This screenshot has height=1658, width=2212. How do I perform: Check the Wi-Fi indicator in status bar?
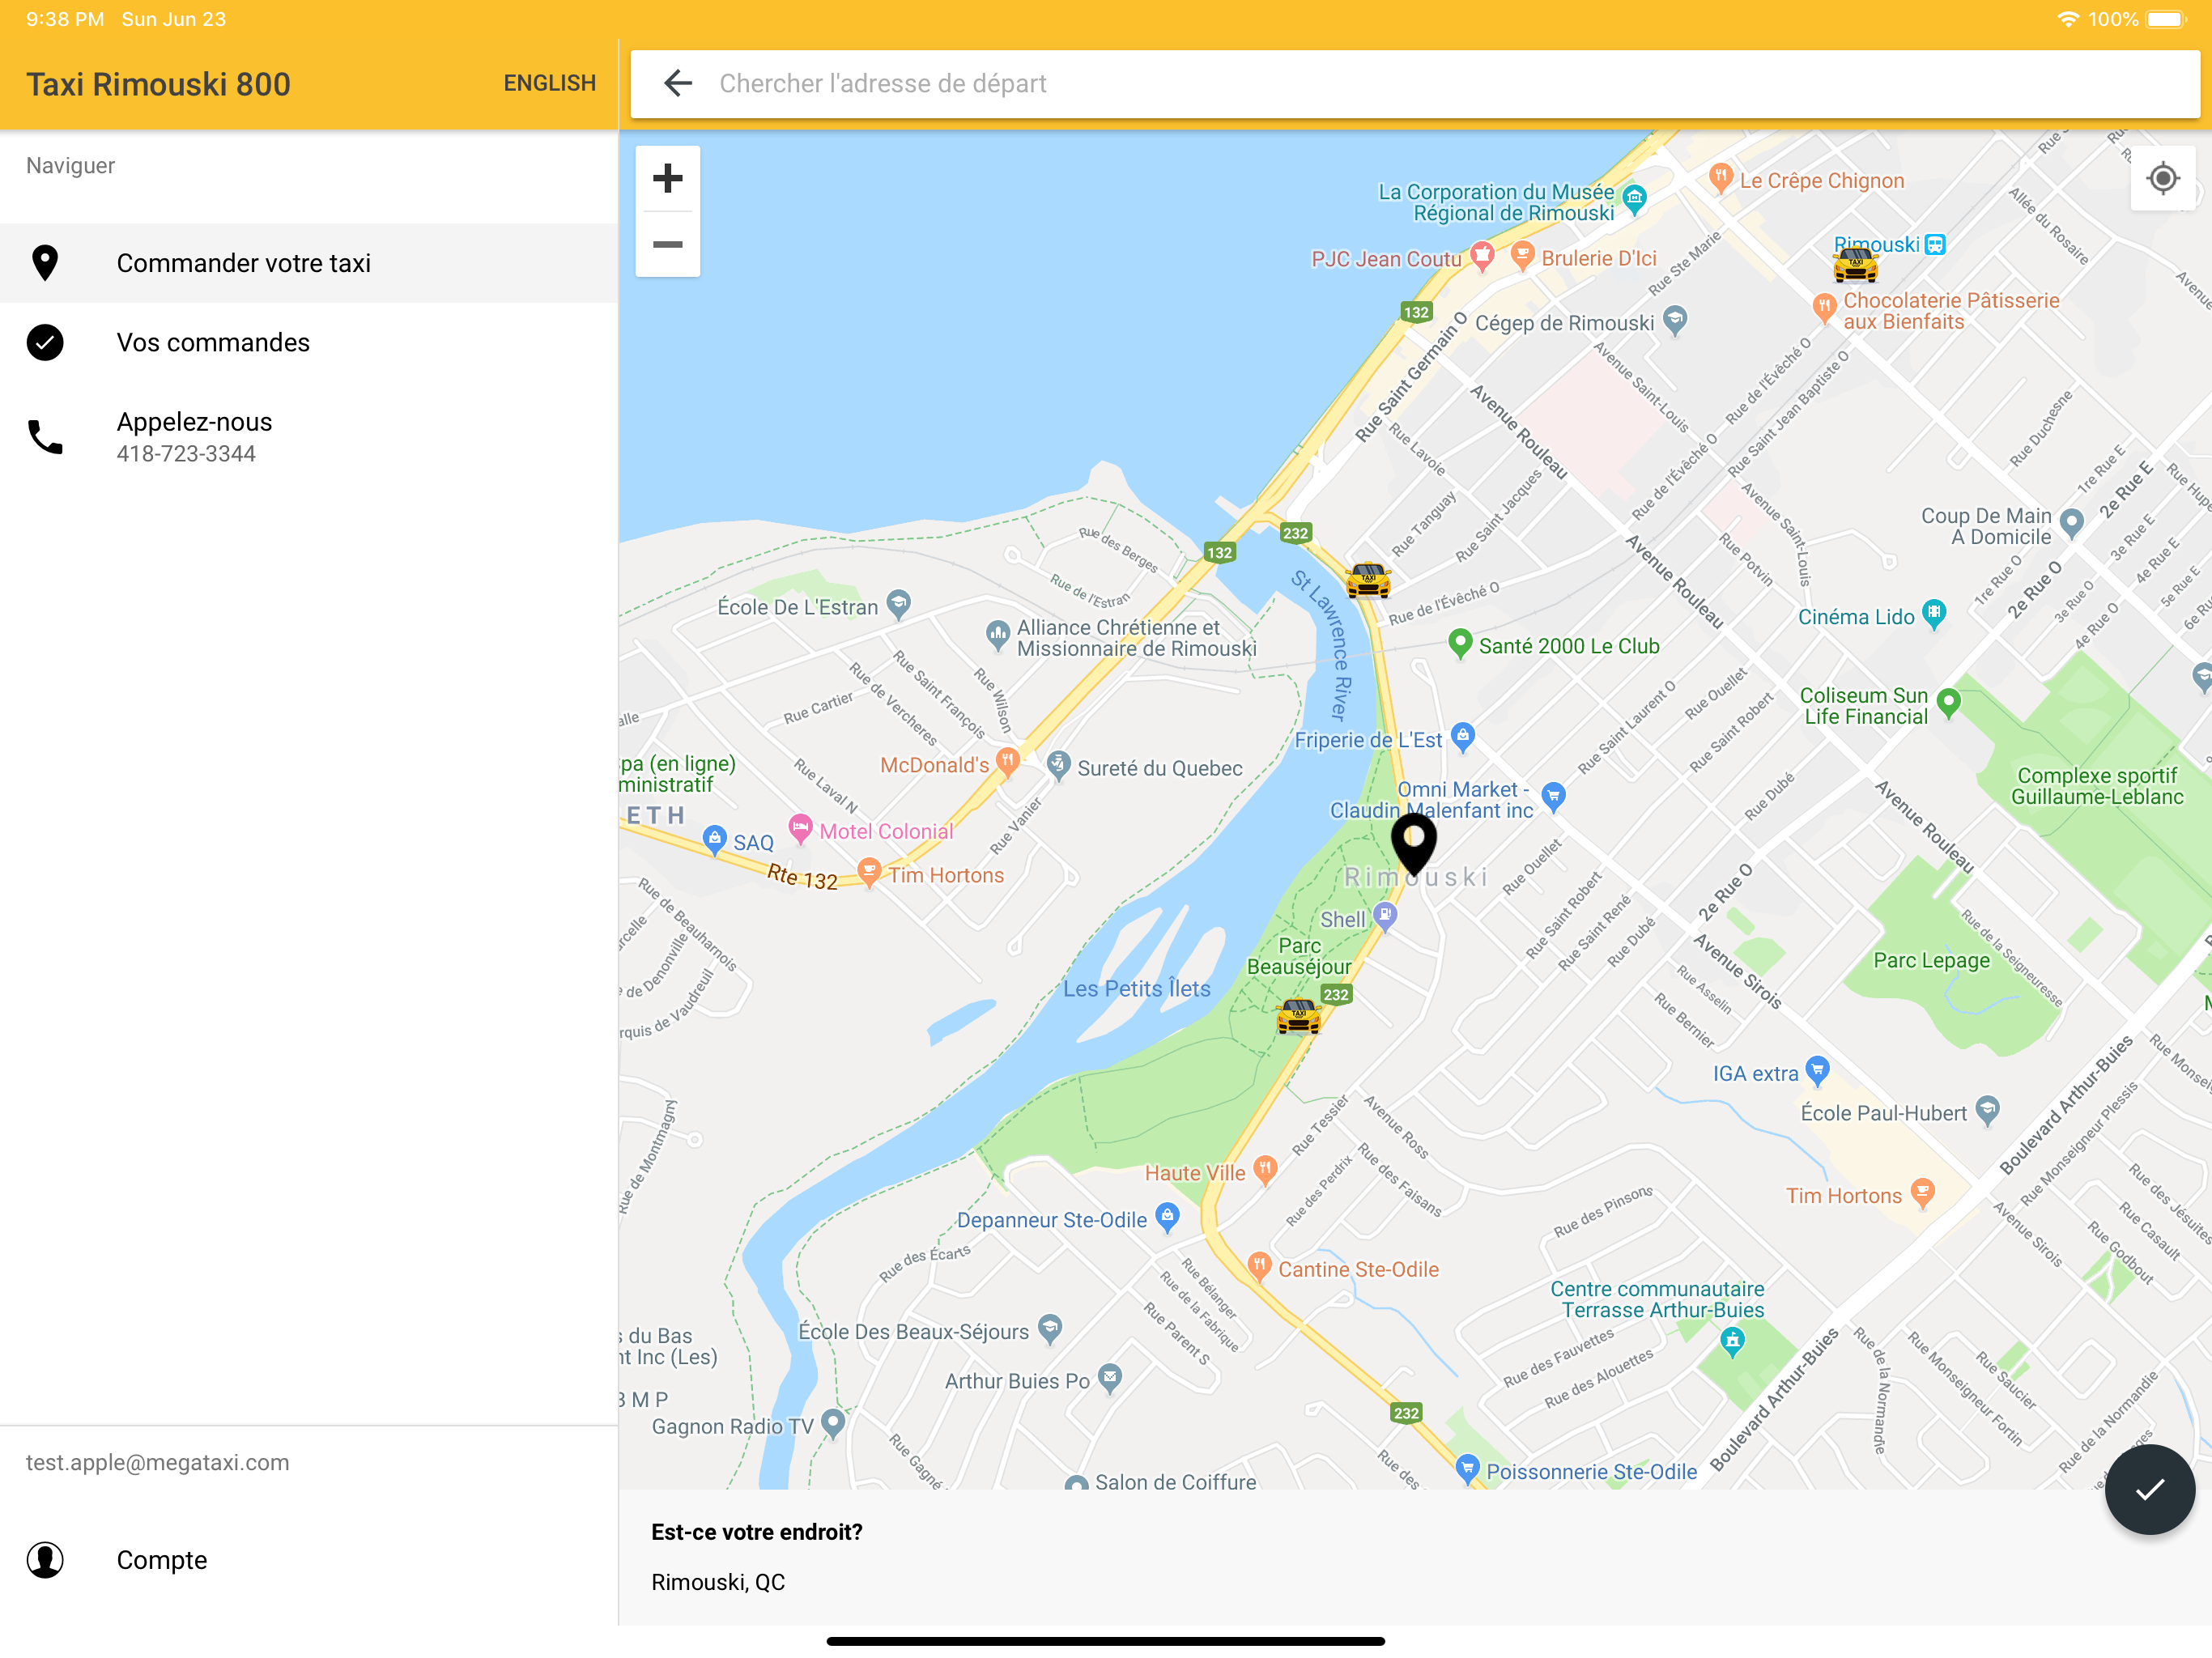2067,19
